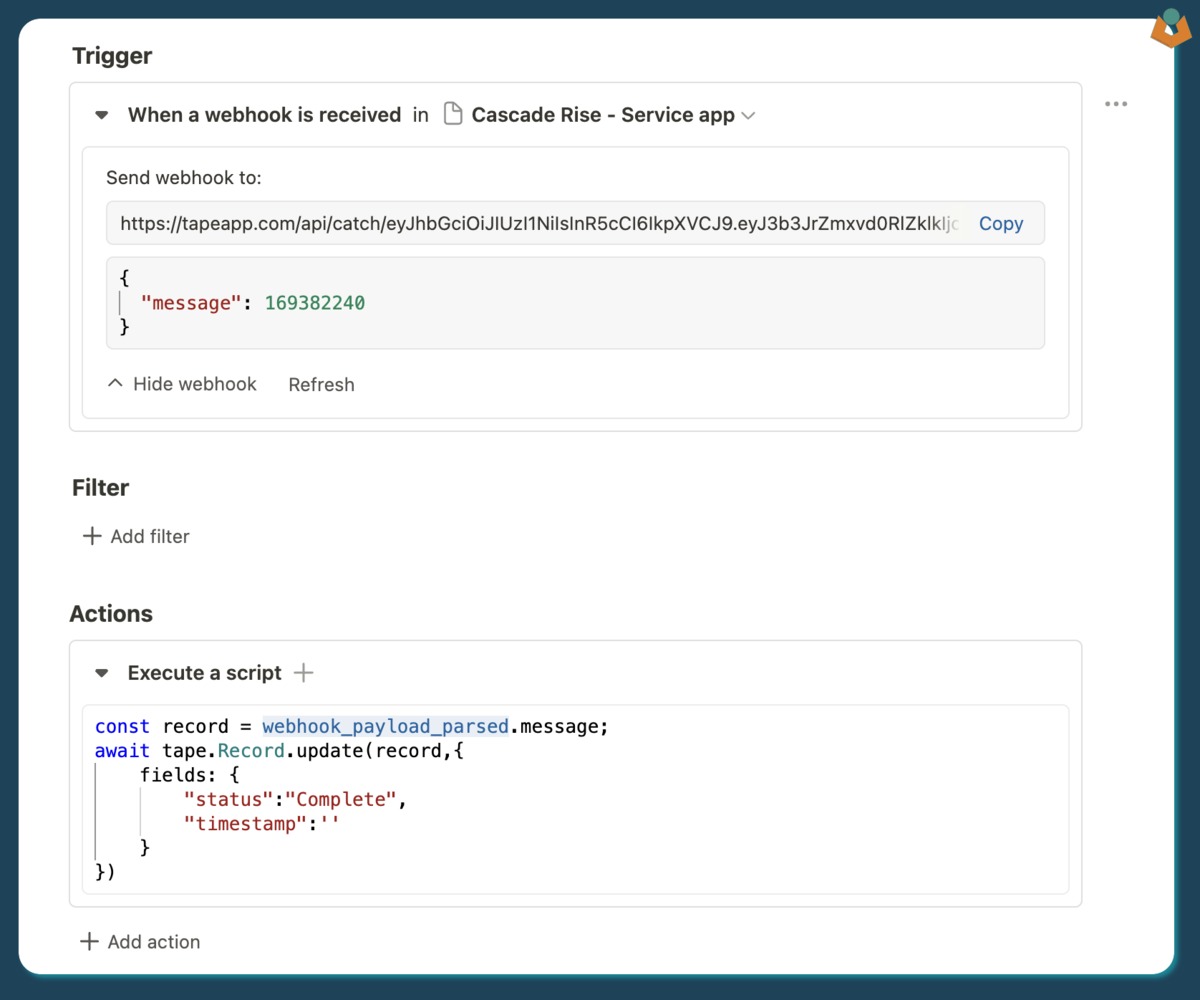Click the tape.Record.update call in the script

tap(265, 751)
